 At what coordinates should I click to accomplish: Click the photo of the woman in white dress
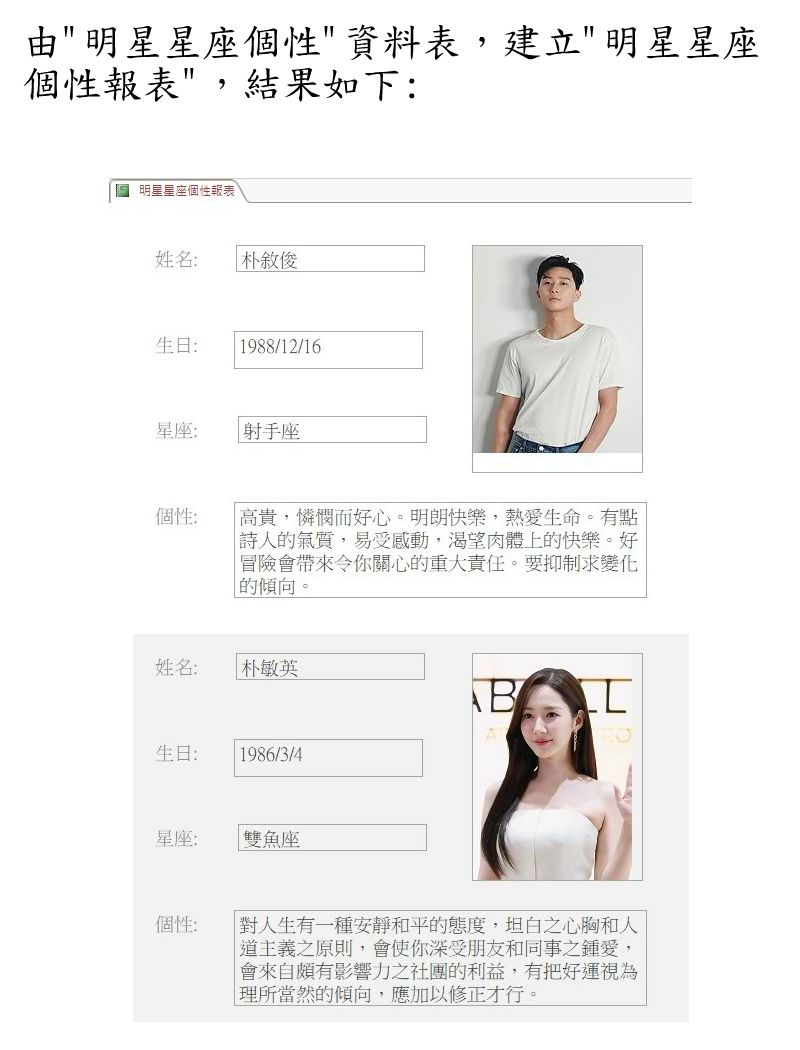point(557,767)
